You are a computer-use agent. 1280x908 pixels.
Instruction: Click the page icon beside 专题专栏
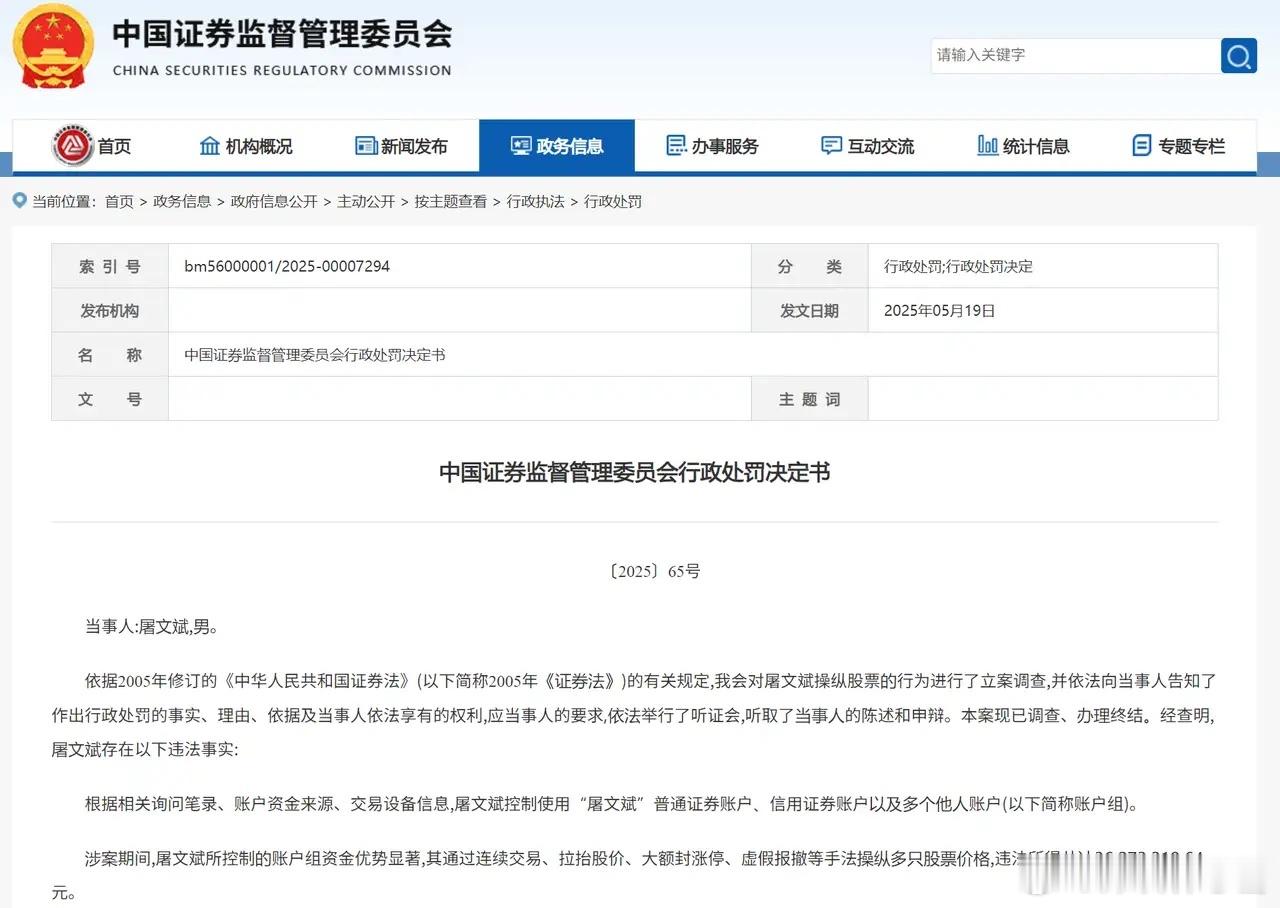[1142, 146]
